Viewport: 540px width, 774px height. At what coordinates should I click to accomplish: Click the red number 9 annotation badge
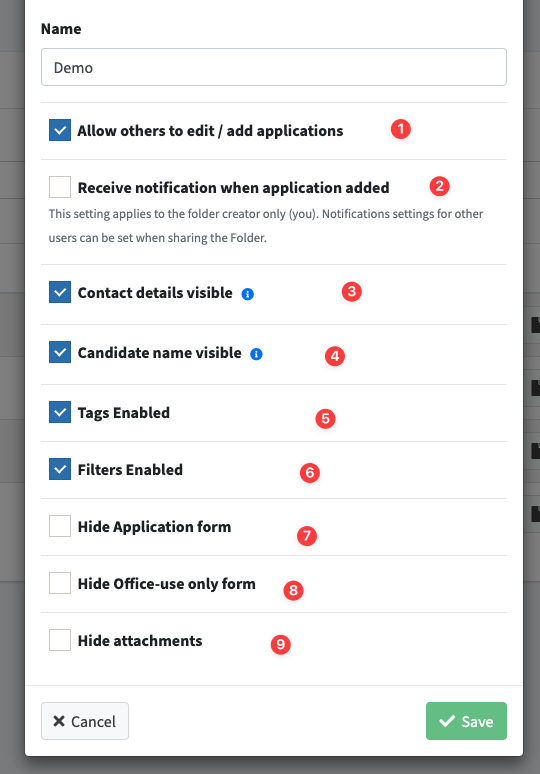(280, 644)
